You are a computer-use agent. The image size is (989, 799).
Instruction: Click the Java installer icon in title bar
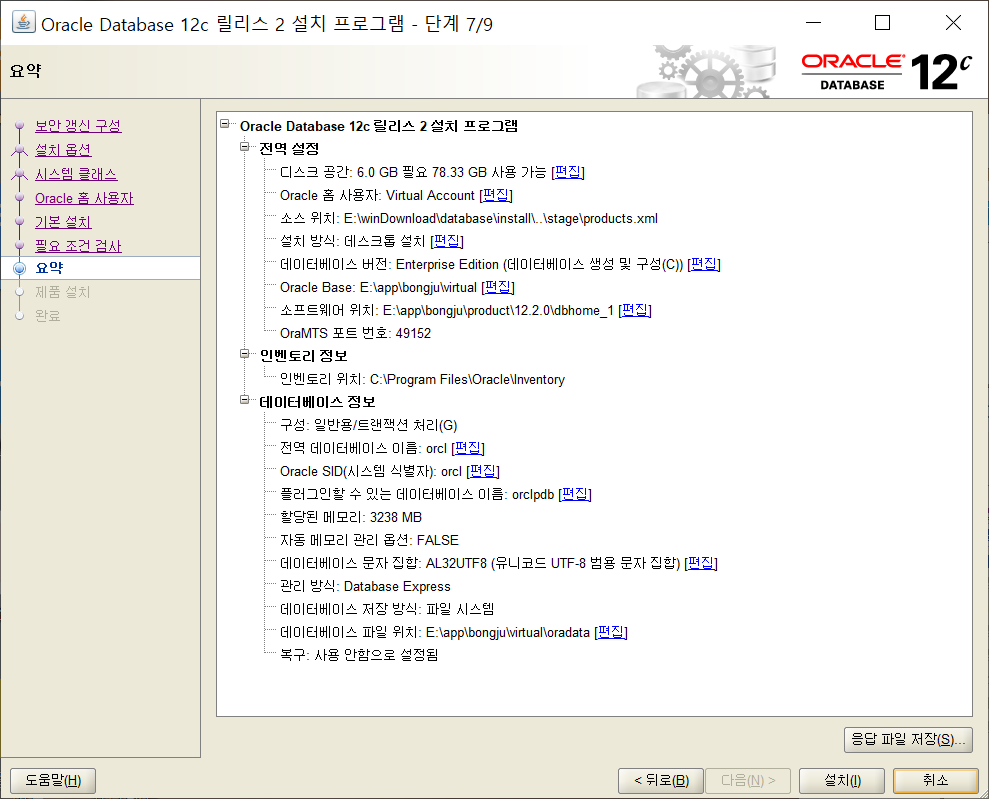pyautogui.click(x=23, y=23)
